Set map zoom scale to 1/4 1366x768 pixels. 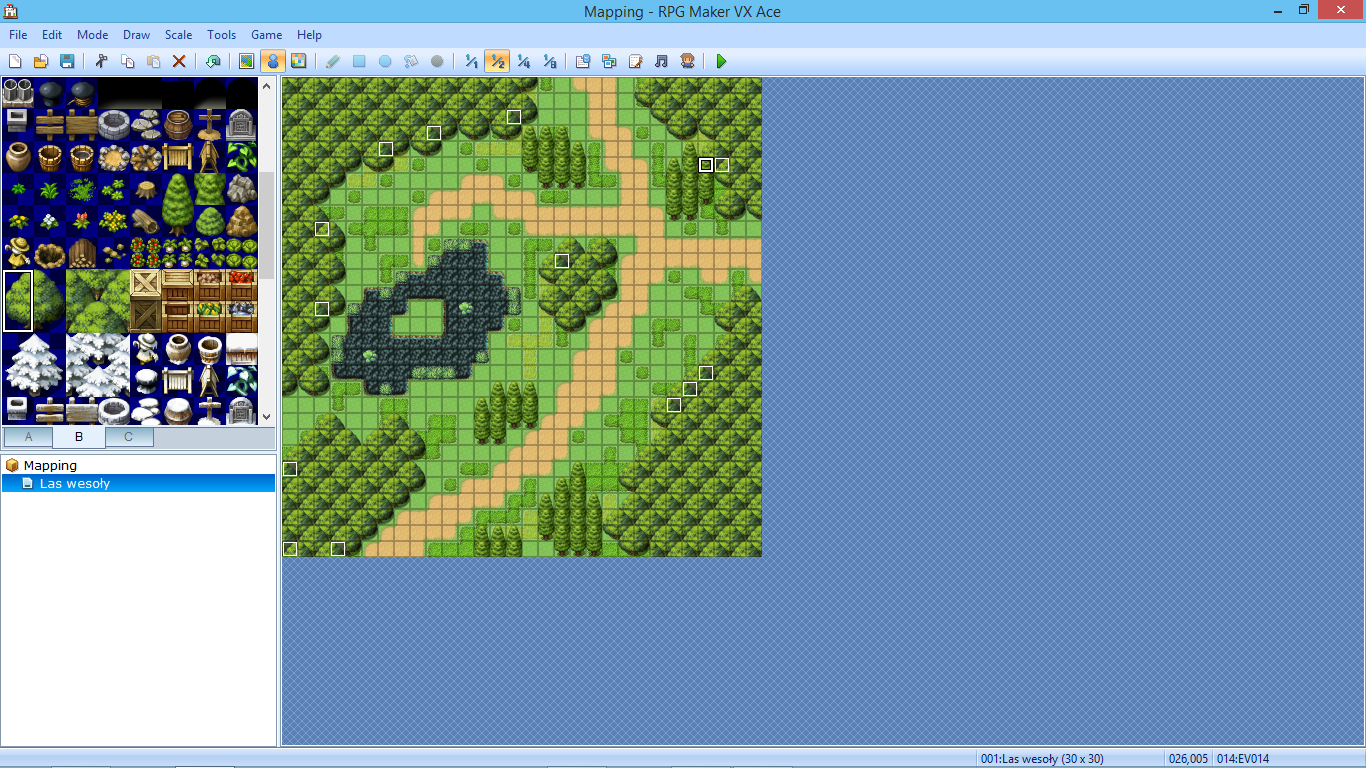(523, 62)
